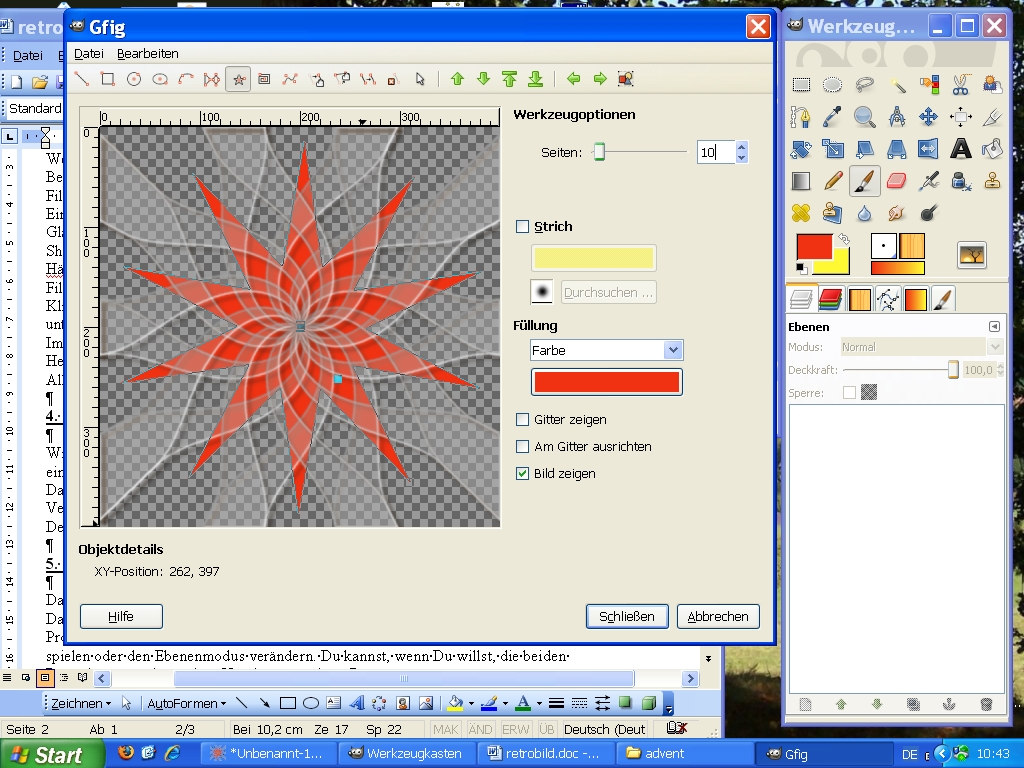Switch to the Ebenen layers tab

click(x=801, y=299)
